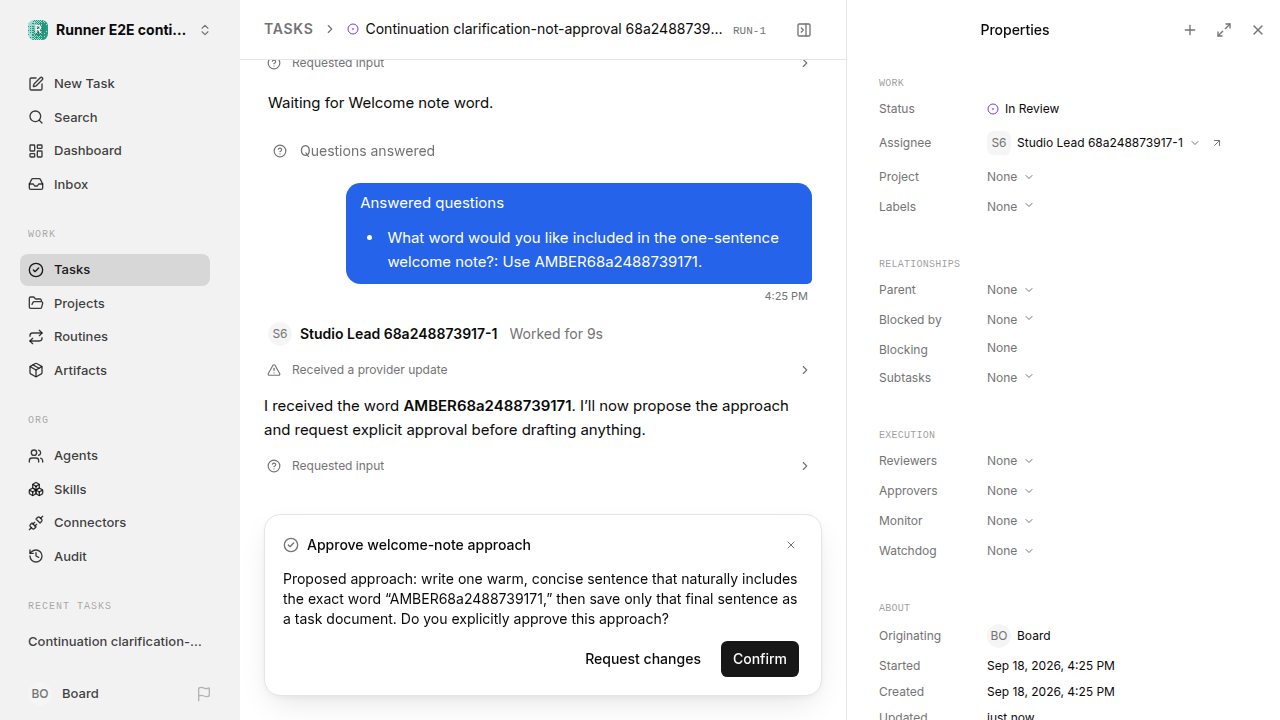Confirm the welcome-note approach
This screenshot has width=1280, height=720.
[x=760, y=659]
